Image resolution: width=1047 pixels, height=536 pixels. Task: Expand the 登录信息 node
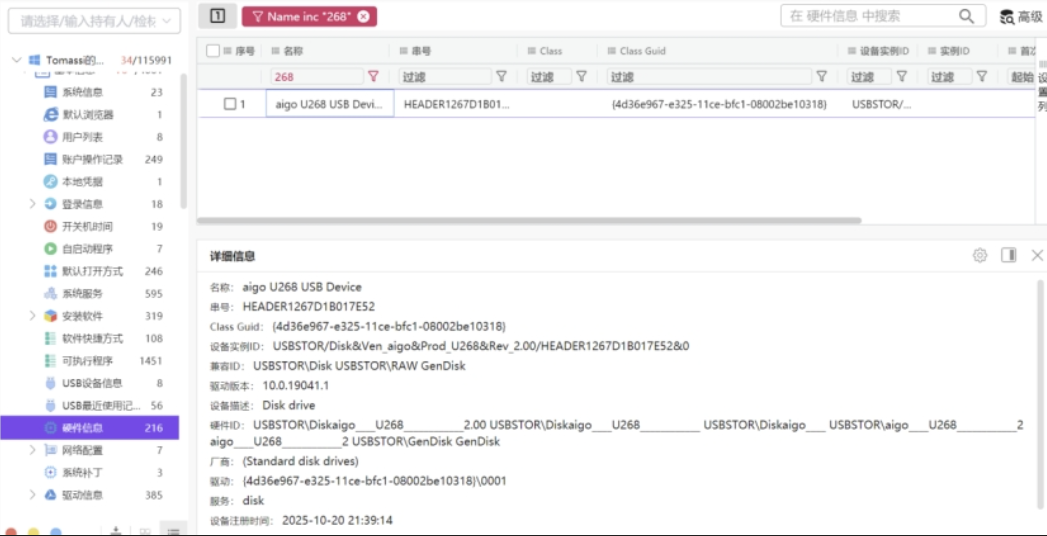[x=32, y=204]
